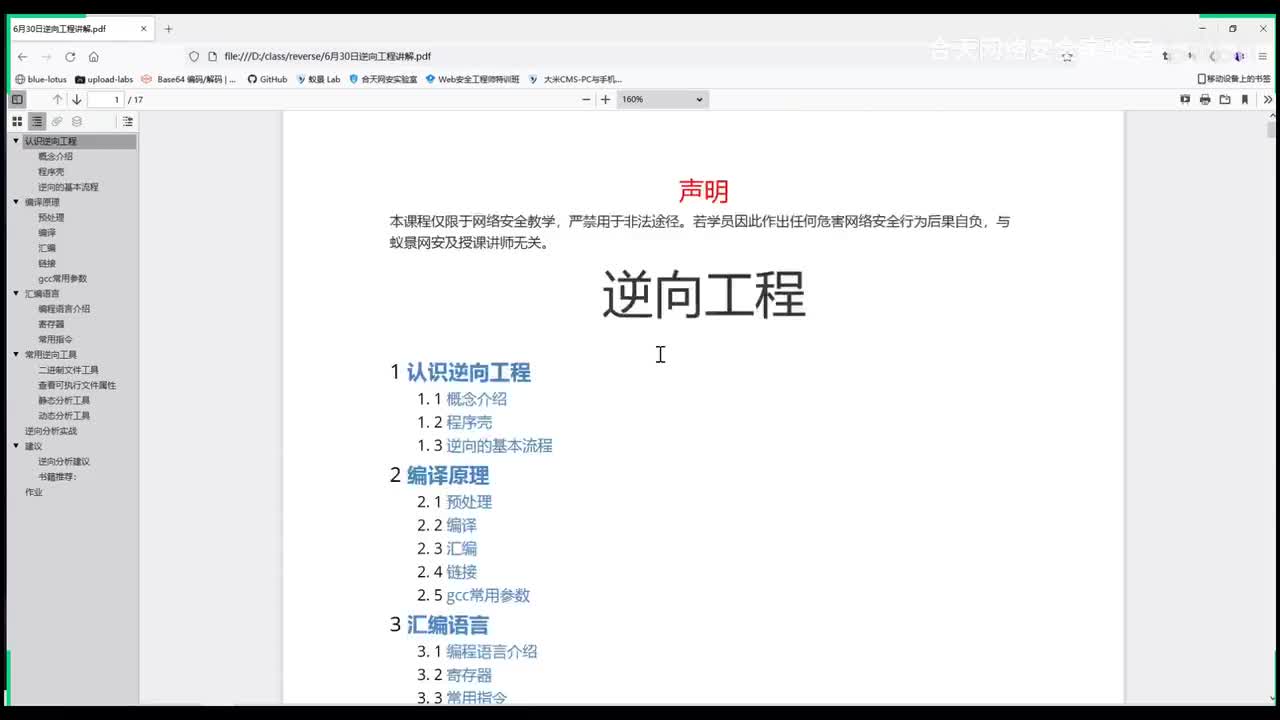Show attachments in sidebar

pos(57,121)
